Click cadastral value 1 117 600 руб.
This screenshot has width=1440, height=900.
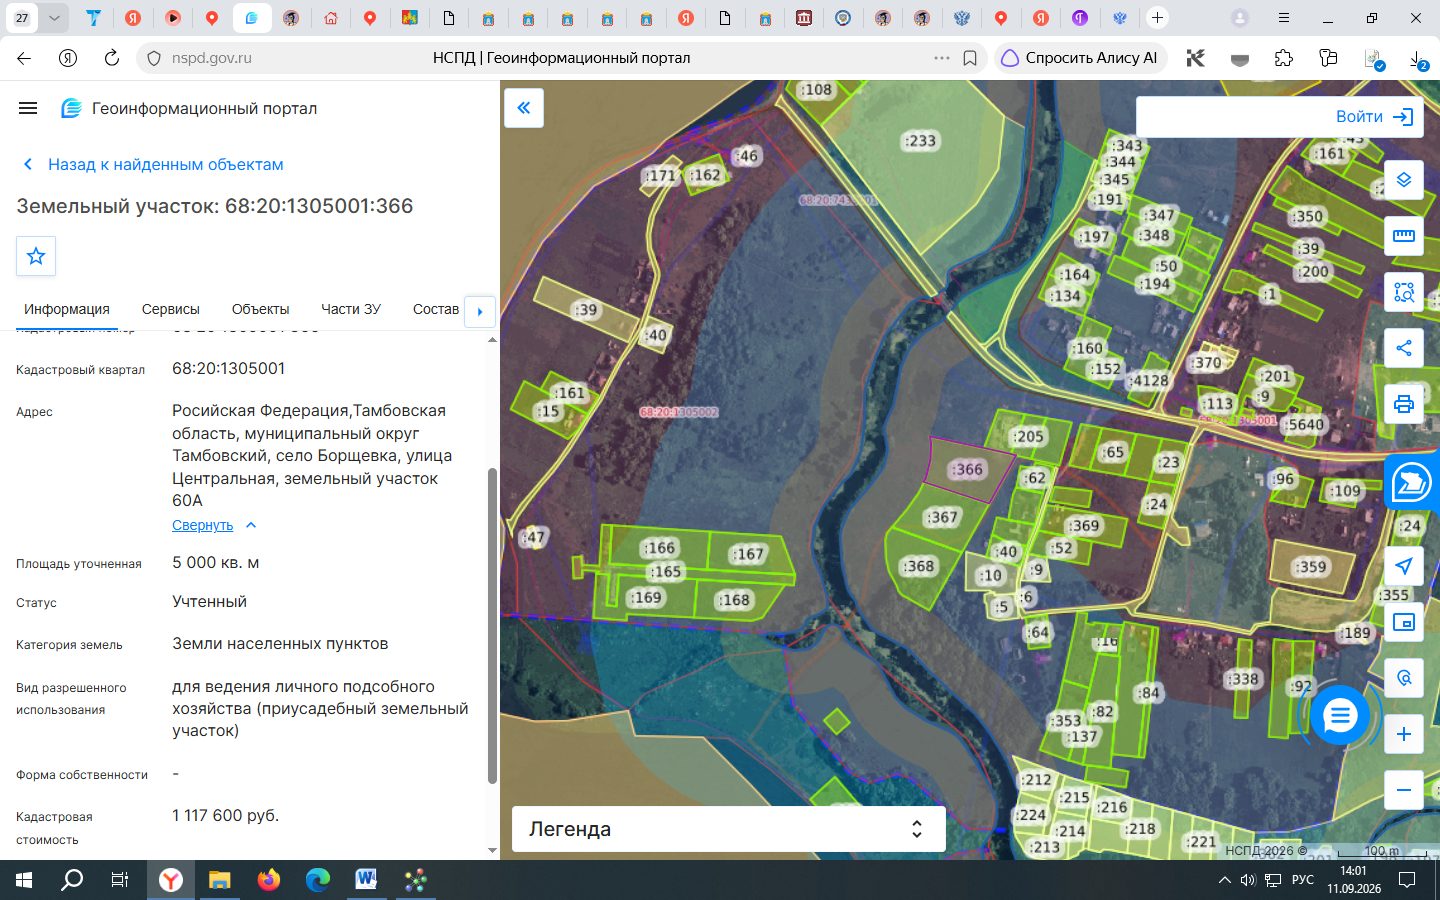[x=225, y=816]
